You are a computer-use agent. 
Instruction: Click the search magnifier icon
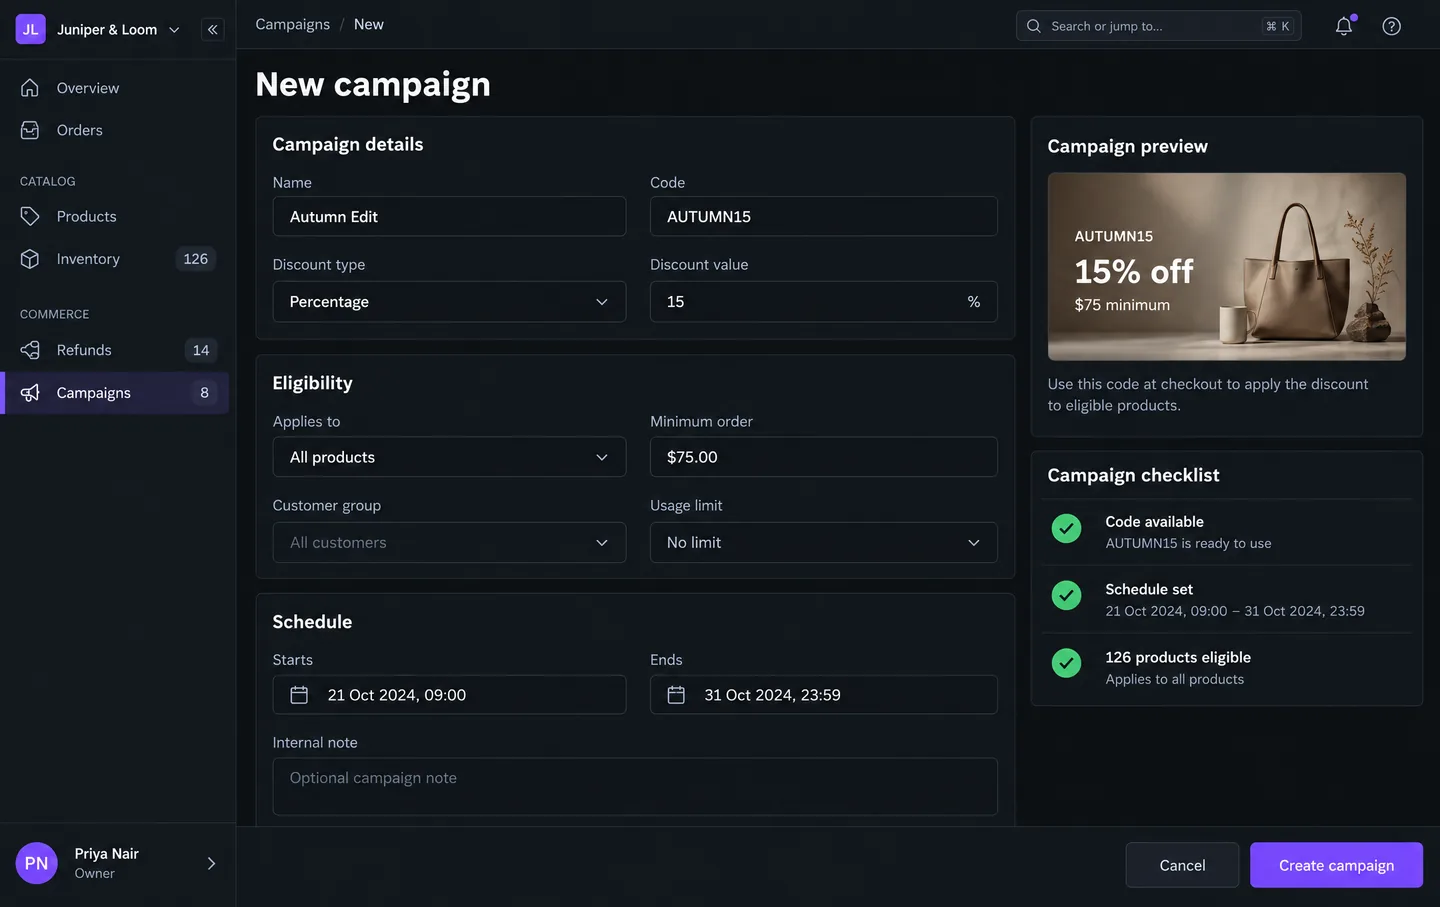point(1034,26)
